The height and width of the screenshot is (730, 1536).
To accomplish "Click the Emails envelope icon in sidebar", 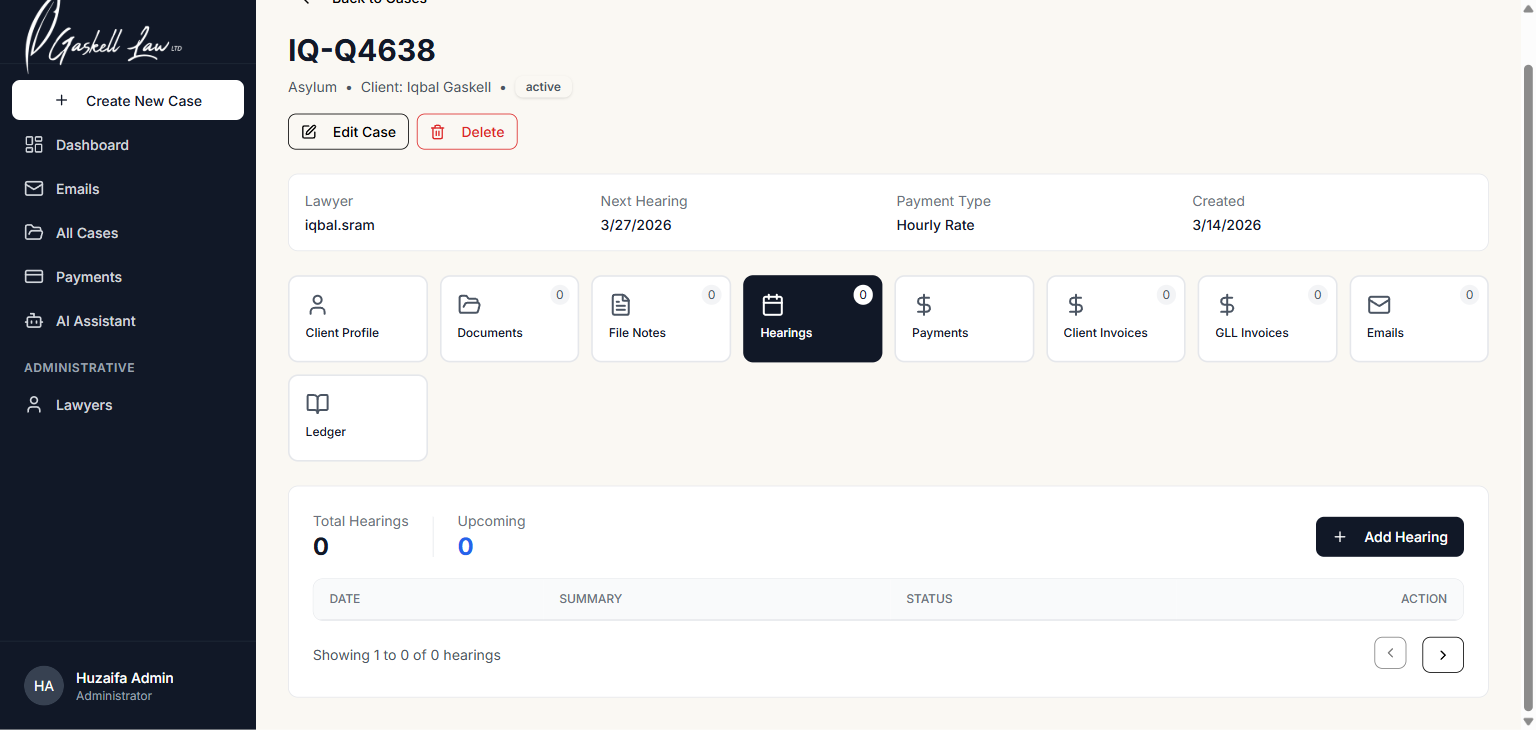I will 34,189.
